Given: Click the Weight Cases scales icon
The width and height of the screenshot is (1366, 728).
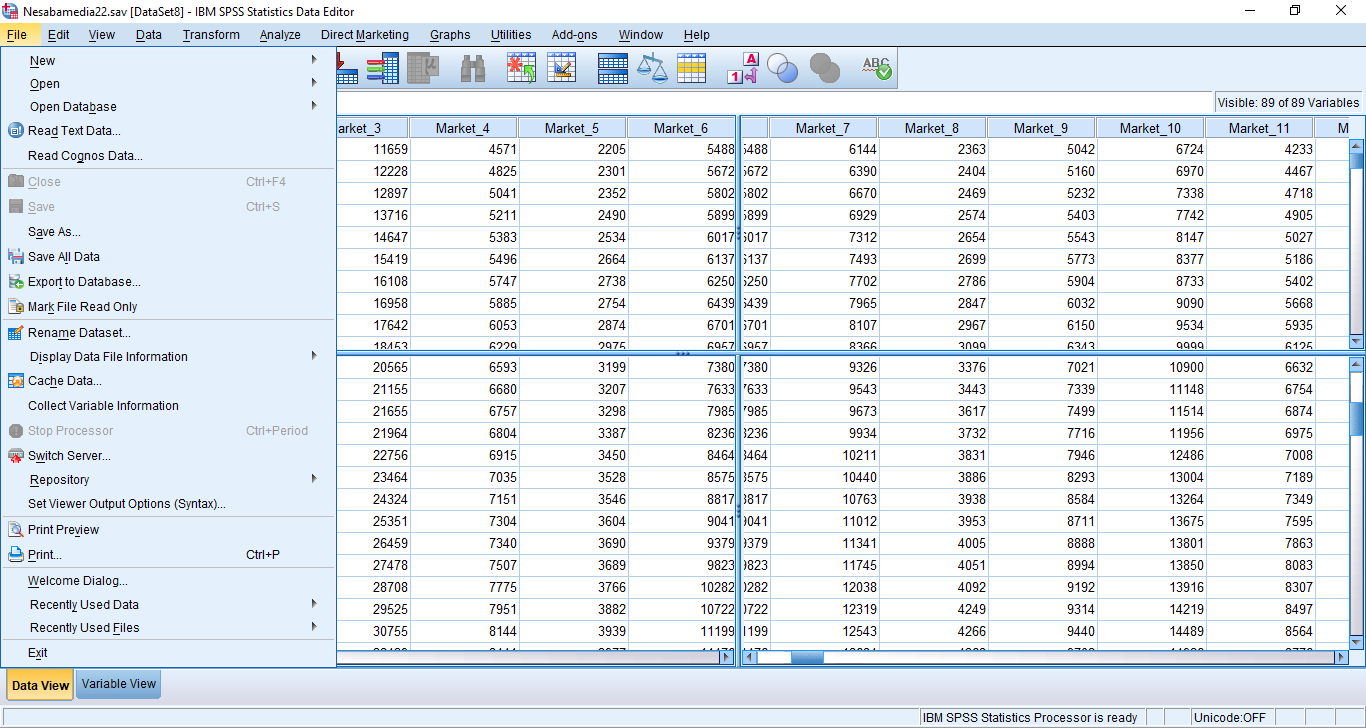Looking at the screenshot, I should tap(652, 68).
